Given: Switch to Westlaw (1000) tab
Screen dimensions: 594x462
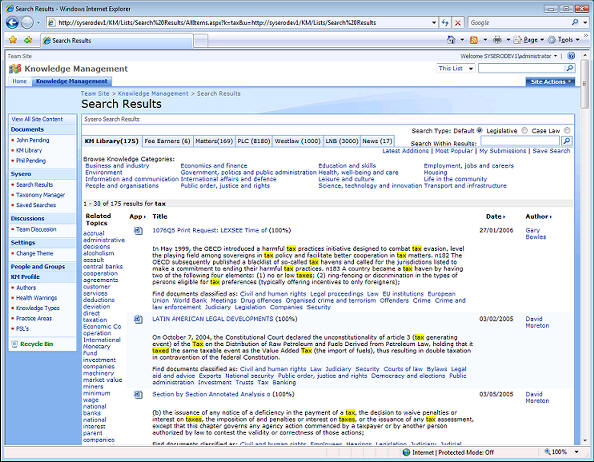Looking at the screenshot, I should [x=297, y=141].
